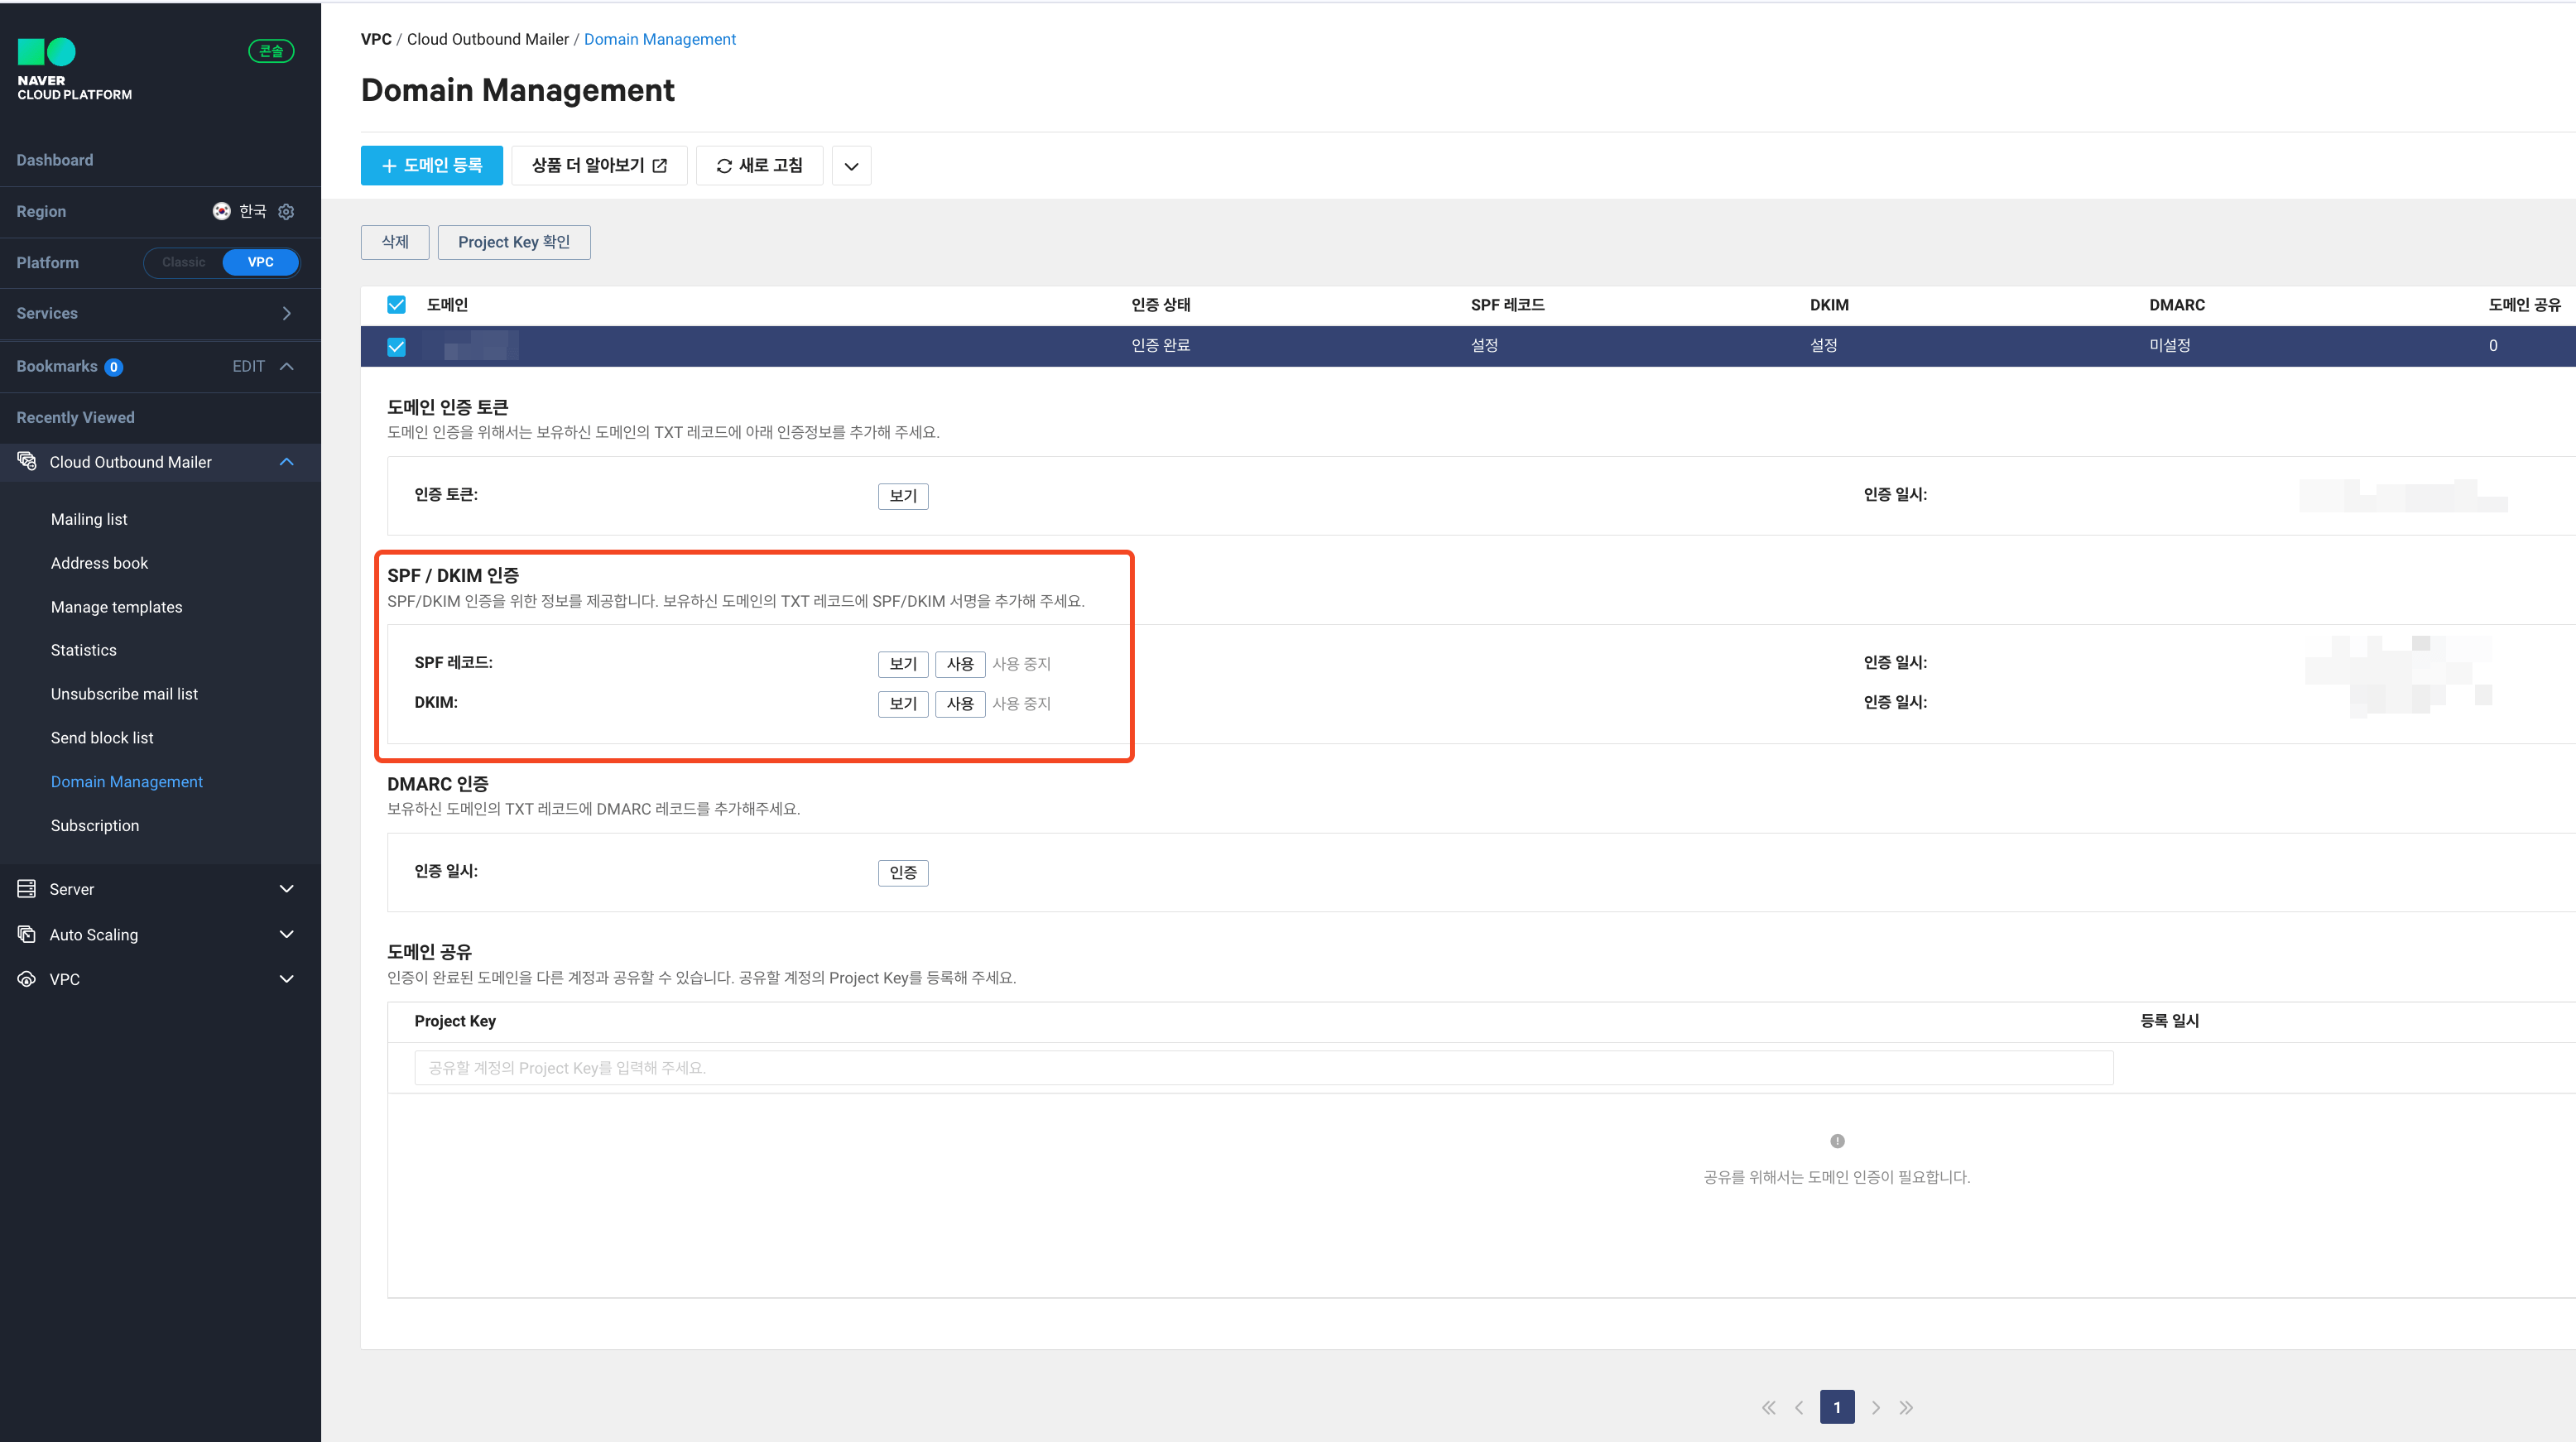2576x1442 pixels.
Task: Click 보기 button for SPF 레코드
Action: (x=902, y=663)
